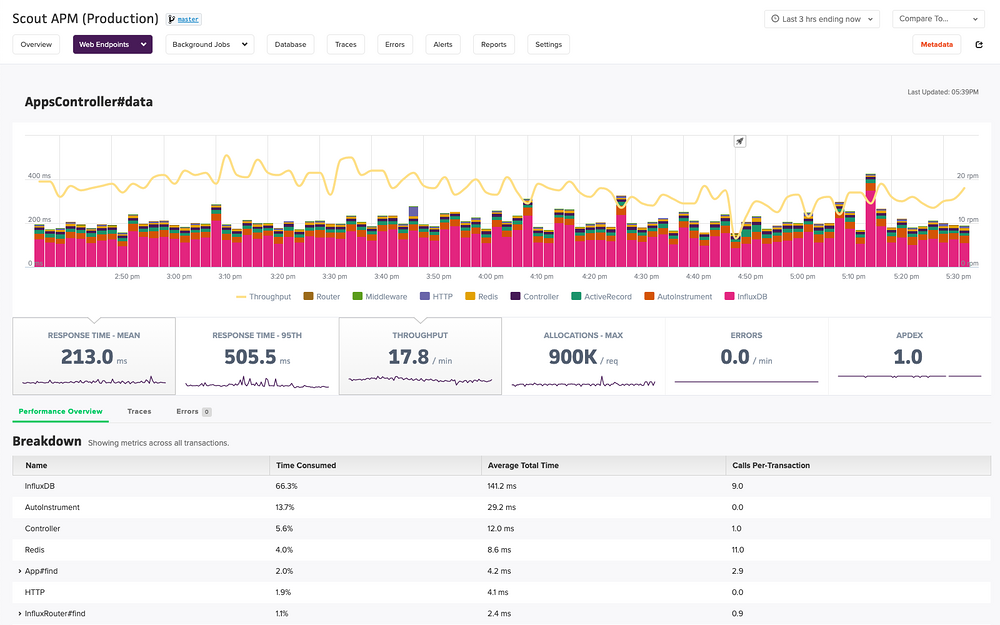This screenshot has width=1000, height=625.
Task: Click the HTTP row name in Breakdown
Action: (x=35, y=592)
